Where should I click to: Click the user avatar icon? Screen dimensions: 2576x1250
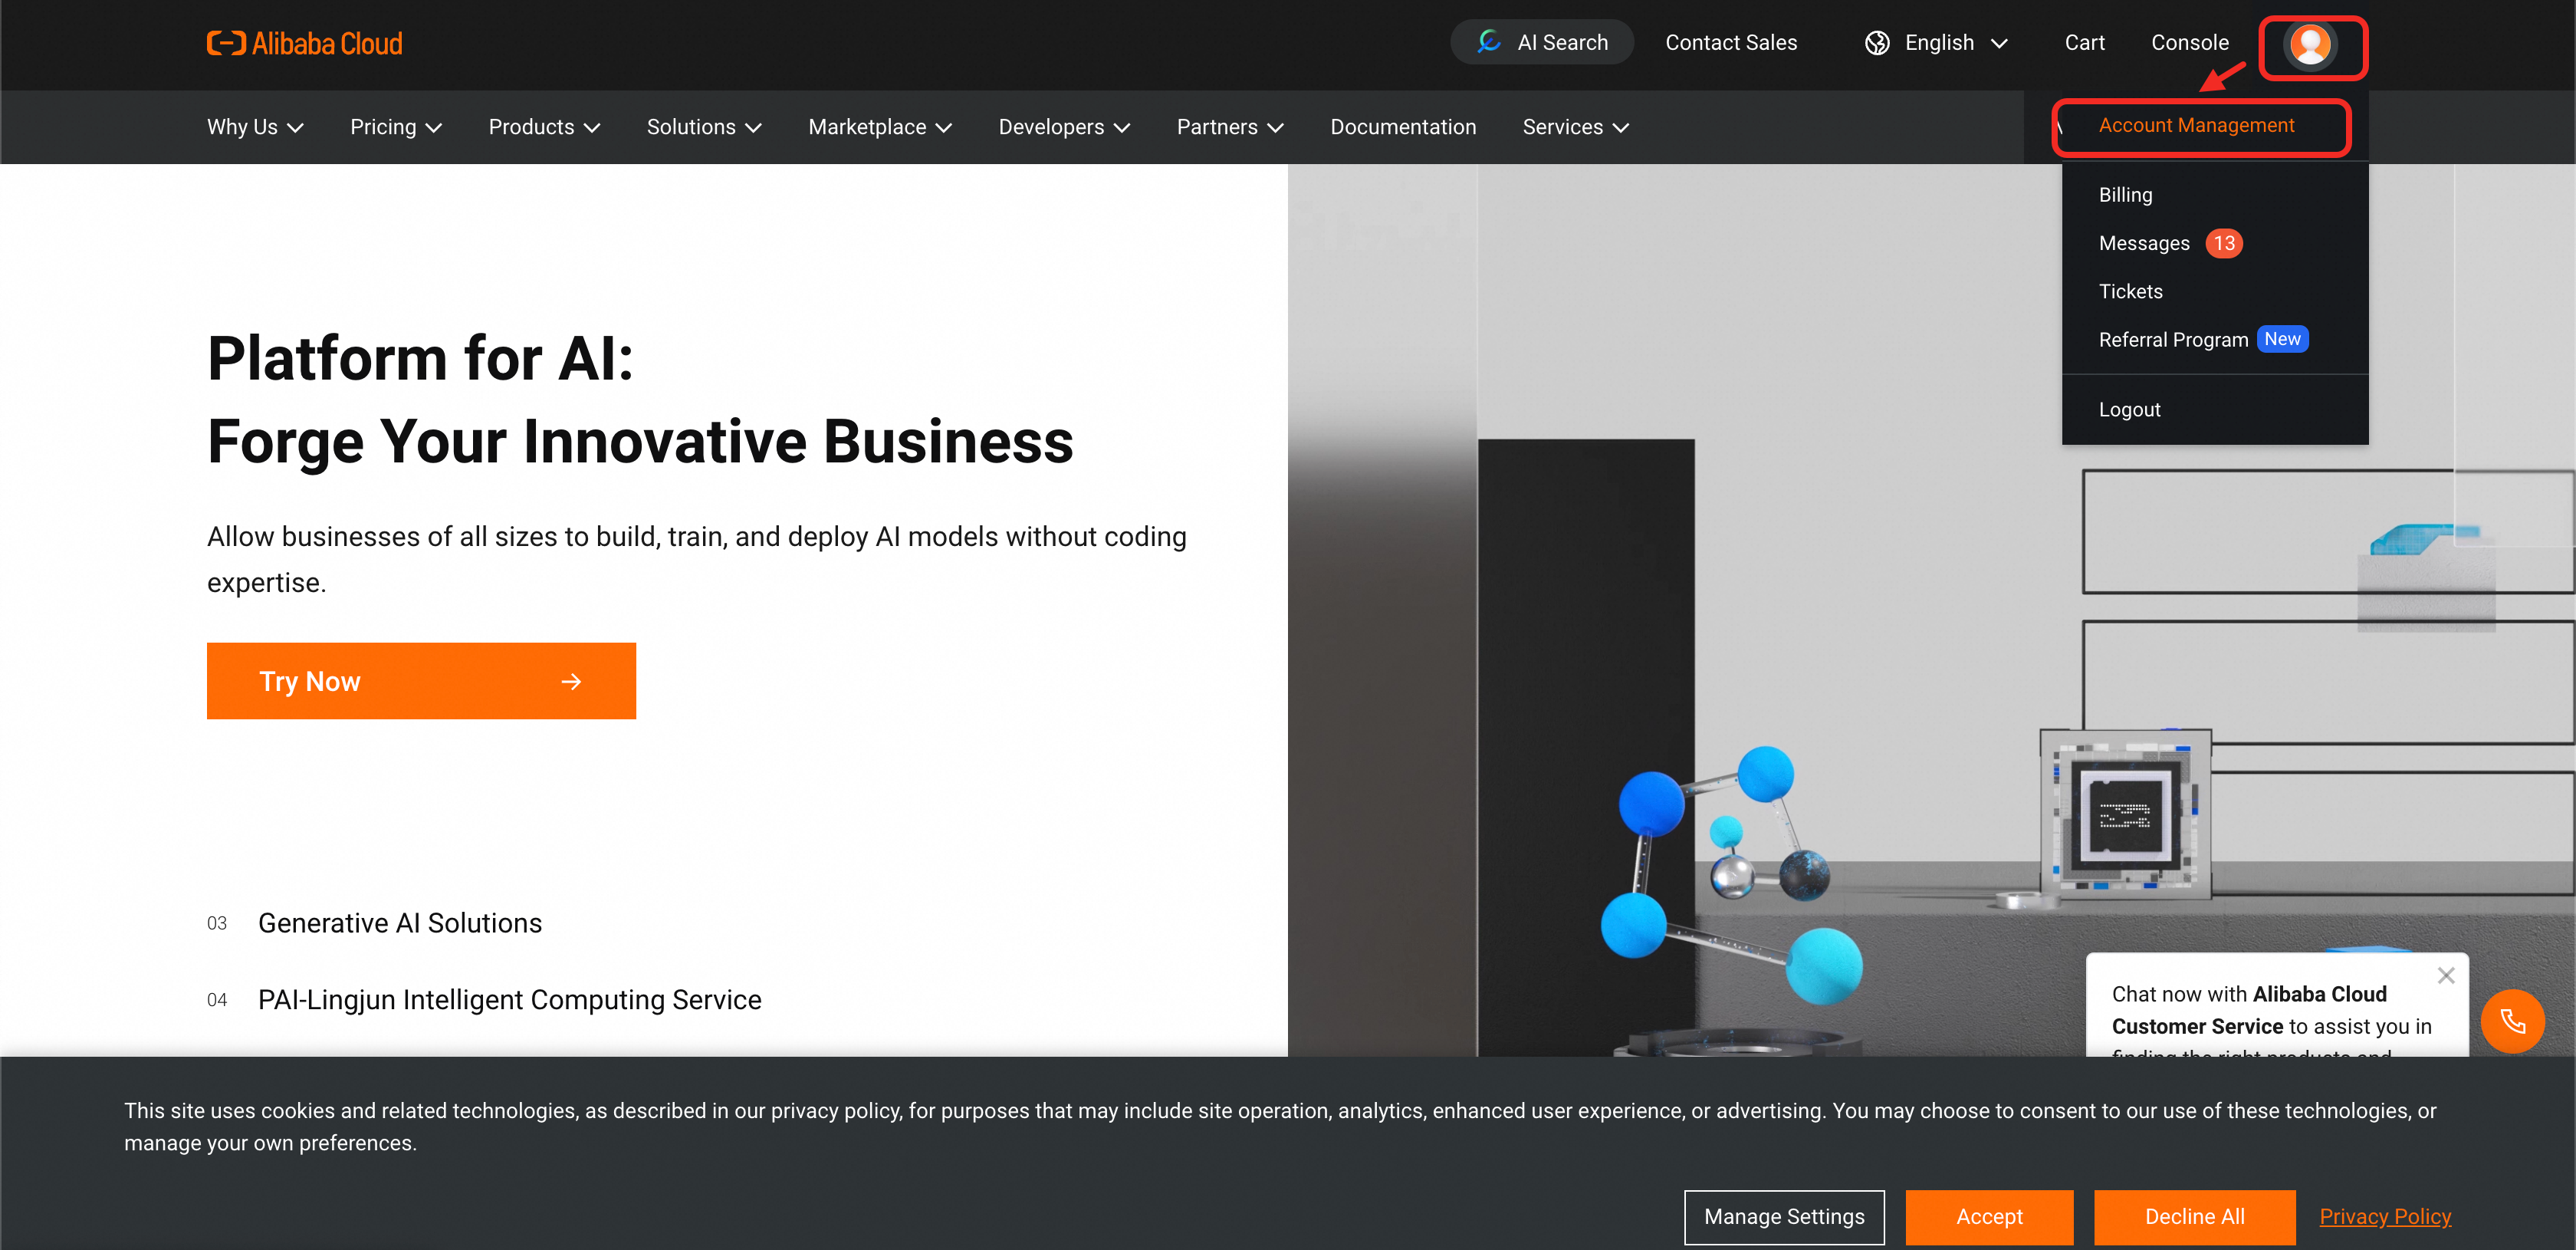tap(2310, 45)
